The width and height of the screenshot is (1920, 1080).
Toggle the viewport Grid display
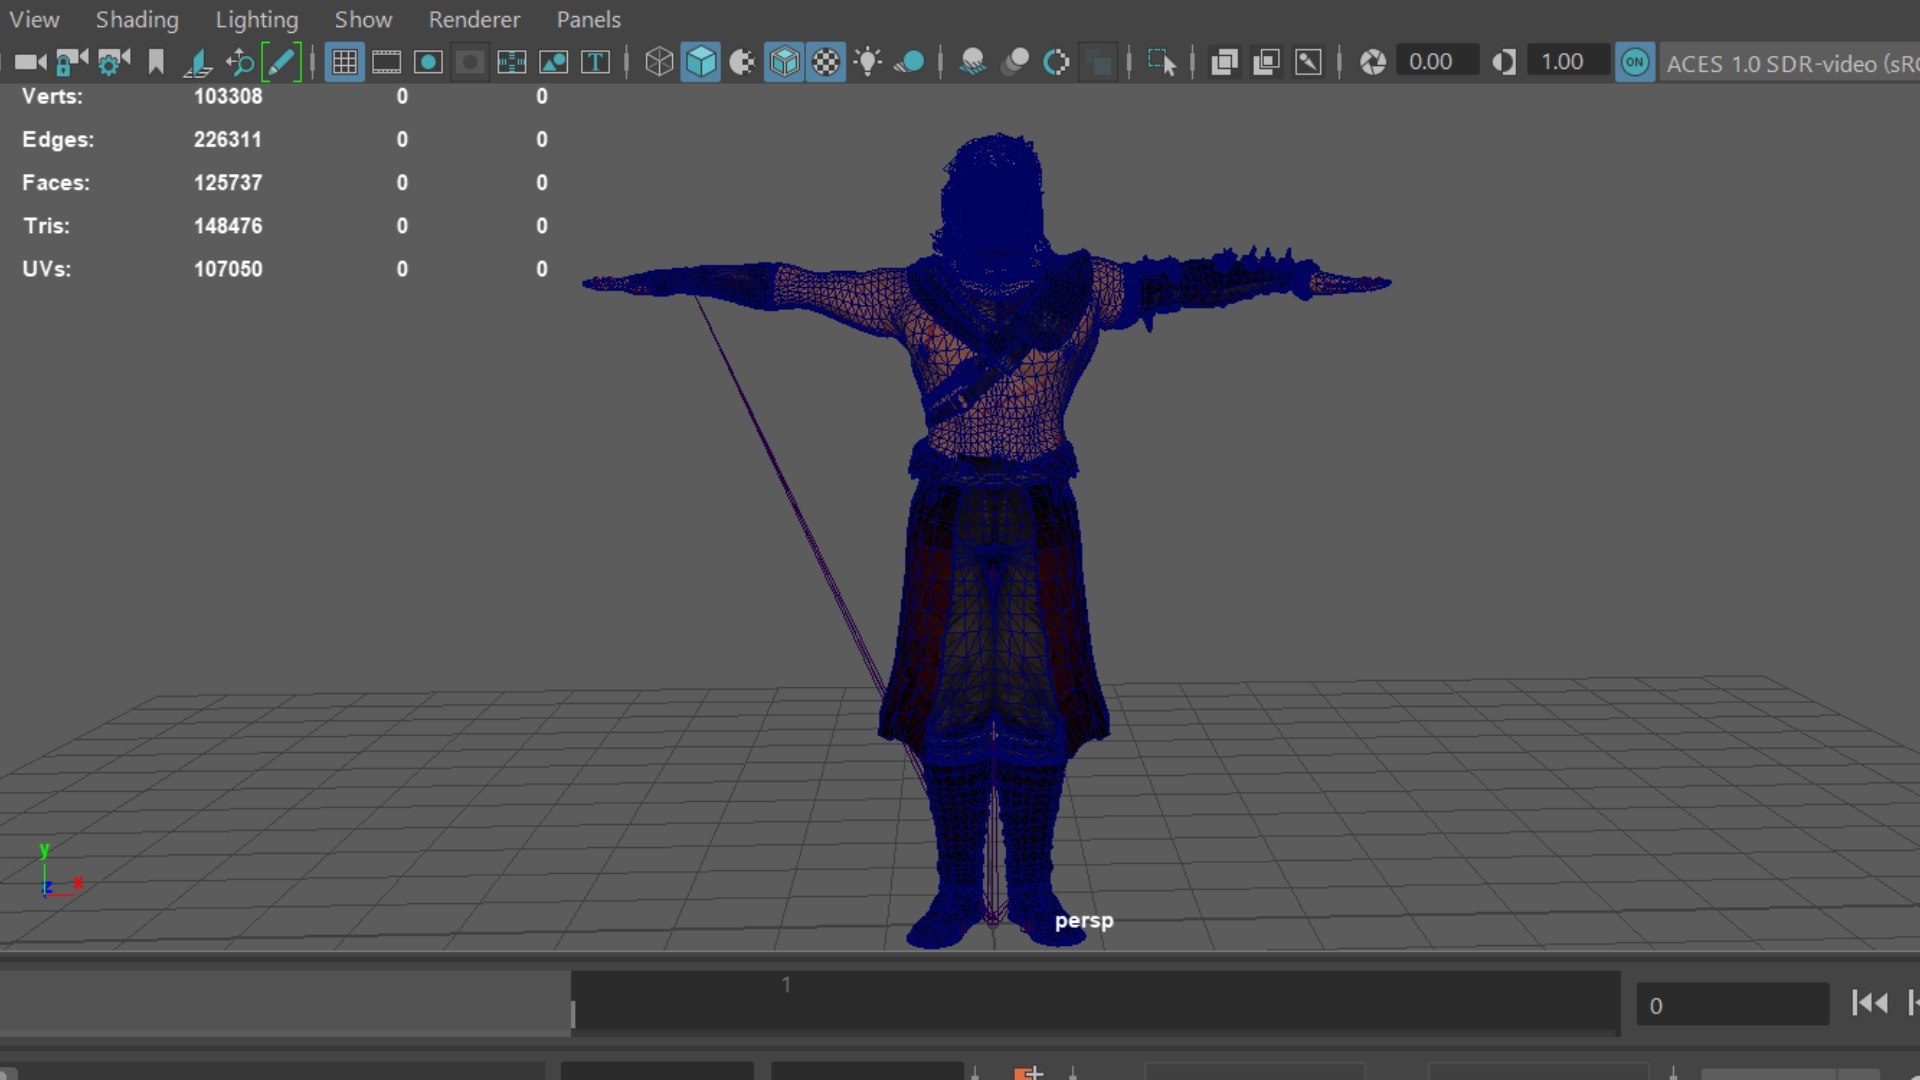click(344, 62)
